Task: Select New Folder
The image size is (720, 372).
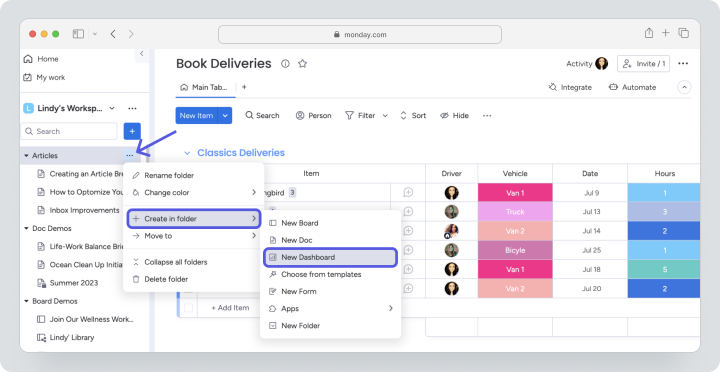Action: point(330,326)
